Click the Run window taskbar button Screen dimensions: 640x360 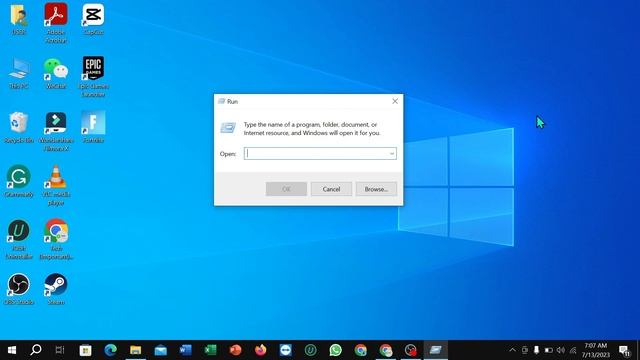[436, 350]
